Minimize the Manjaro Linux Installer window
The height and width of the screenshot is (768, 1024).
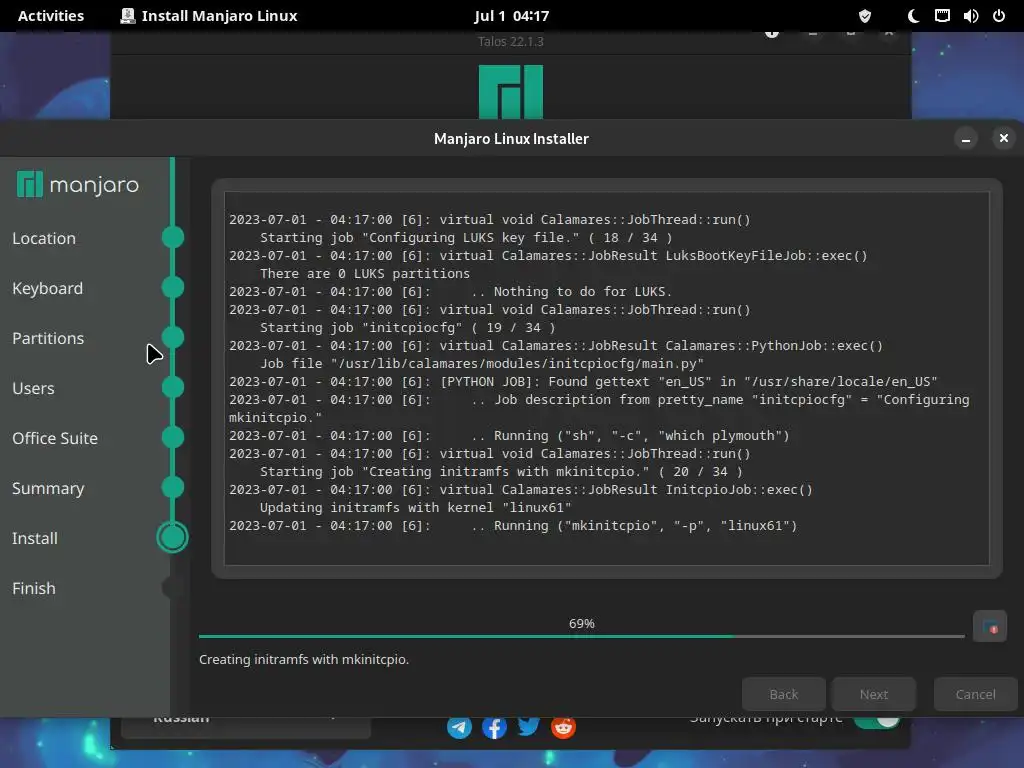pos(966,138)
